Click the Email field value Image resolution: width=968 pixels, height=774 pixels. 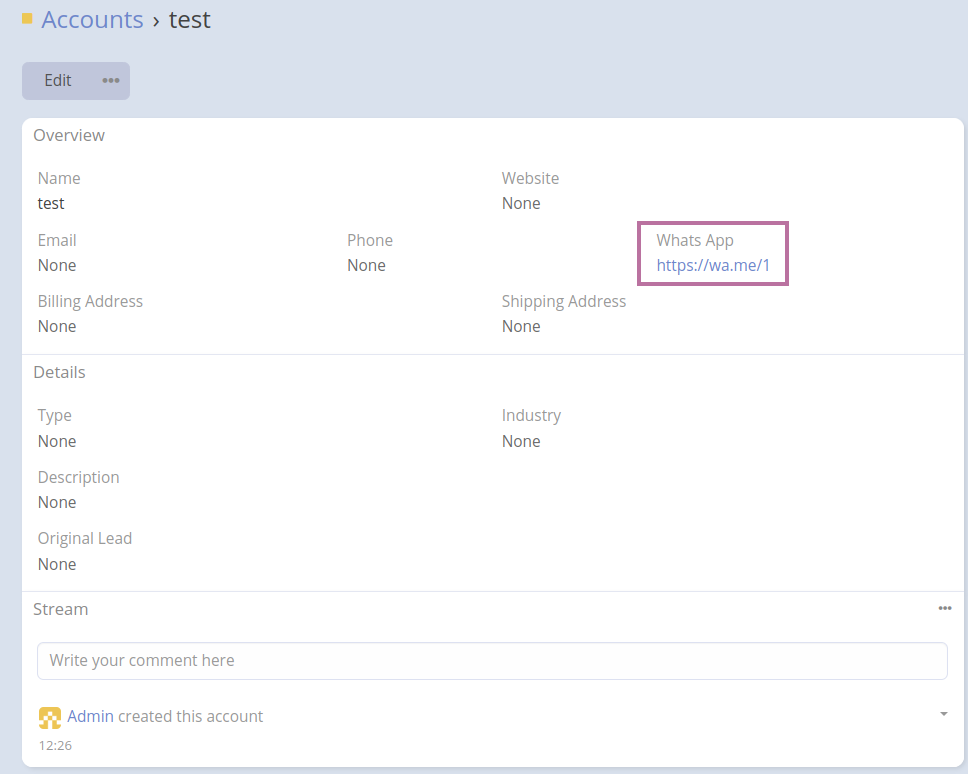tap(57, 265)
